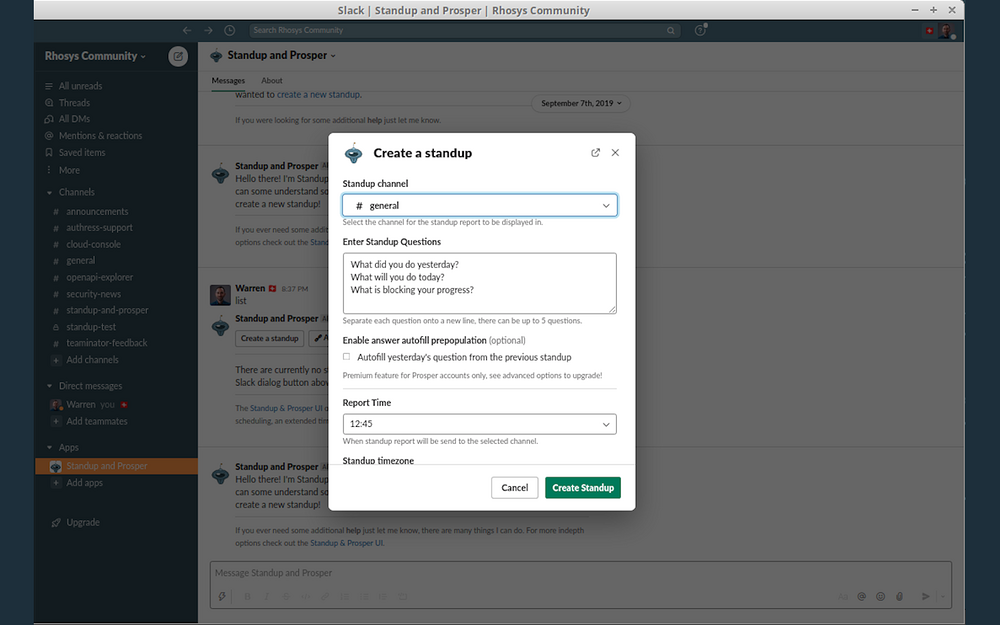Switch to the About tab
Image resolution: width=1000 pixels, height=625 pixels.
click(x=272, y=80)
